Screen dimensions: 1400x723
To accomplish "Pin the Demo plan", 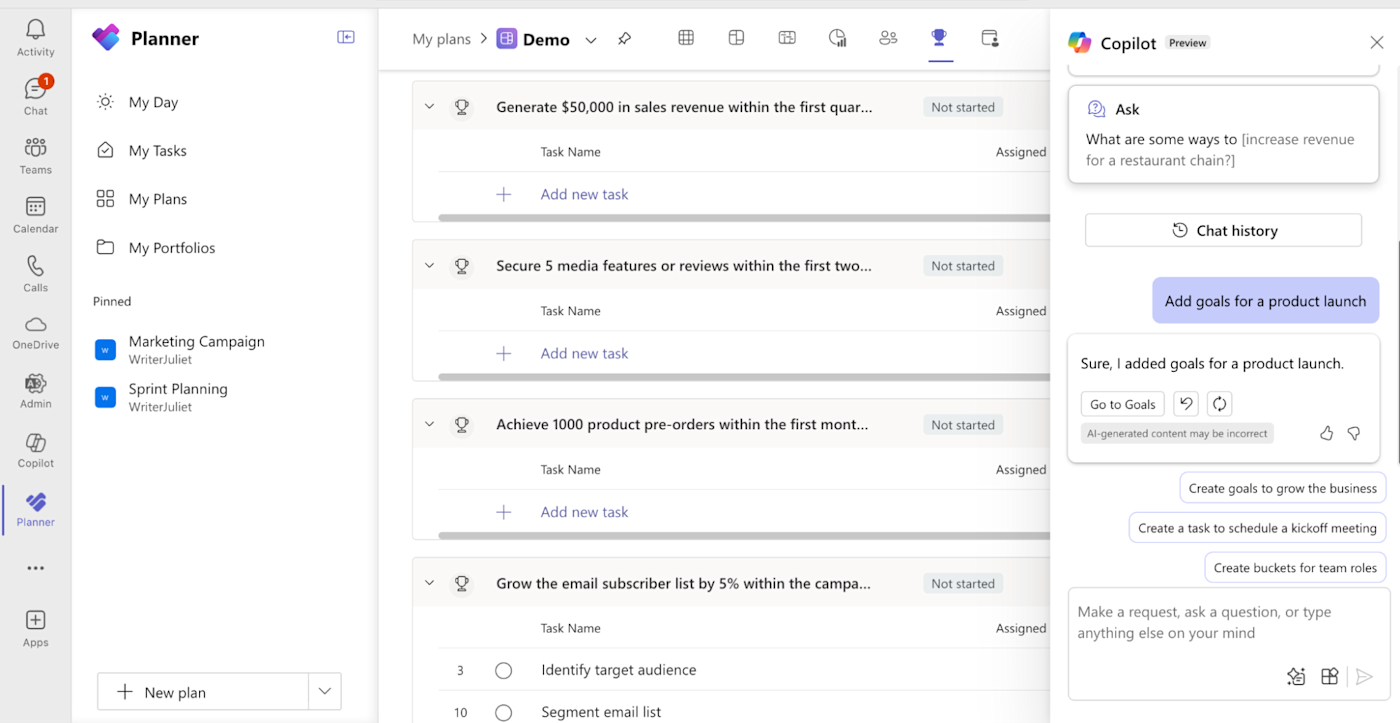I will (624, 39).
